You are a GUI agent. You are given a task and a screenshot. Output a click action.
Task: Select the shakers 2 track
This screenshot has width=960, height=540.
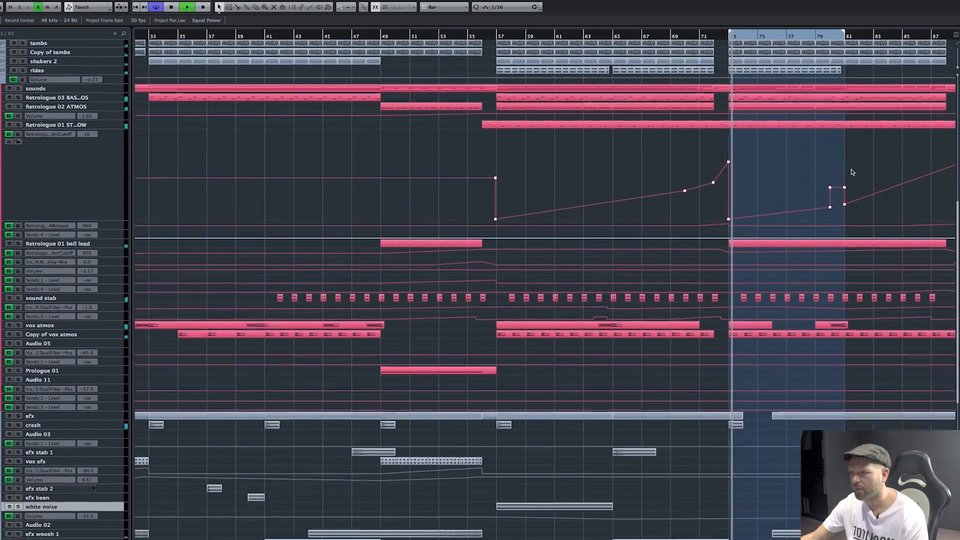pos(43,61)
